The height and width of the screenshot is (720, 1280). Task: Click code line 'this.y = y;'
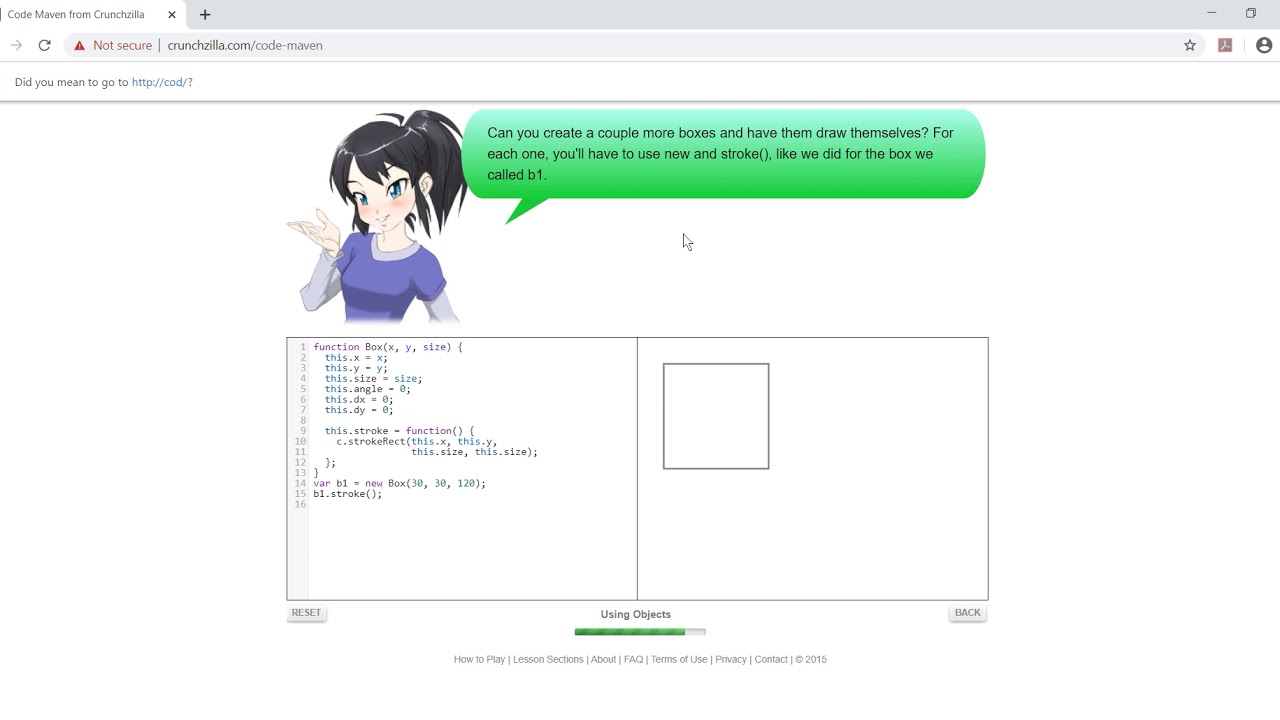pyautogui.click(x=356, y=368)
